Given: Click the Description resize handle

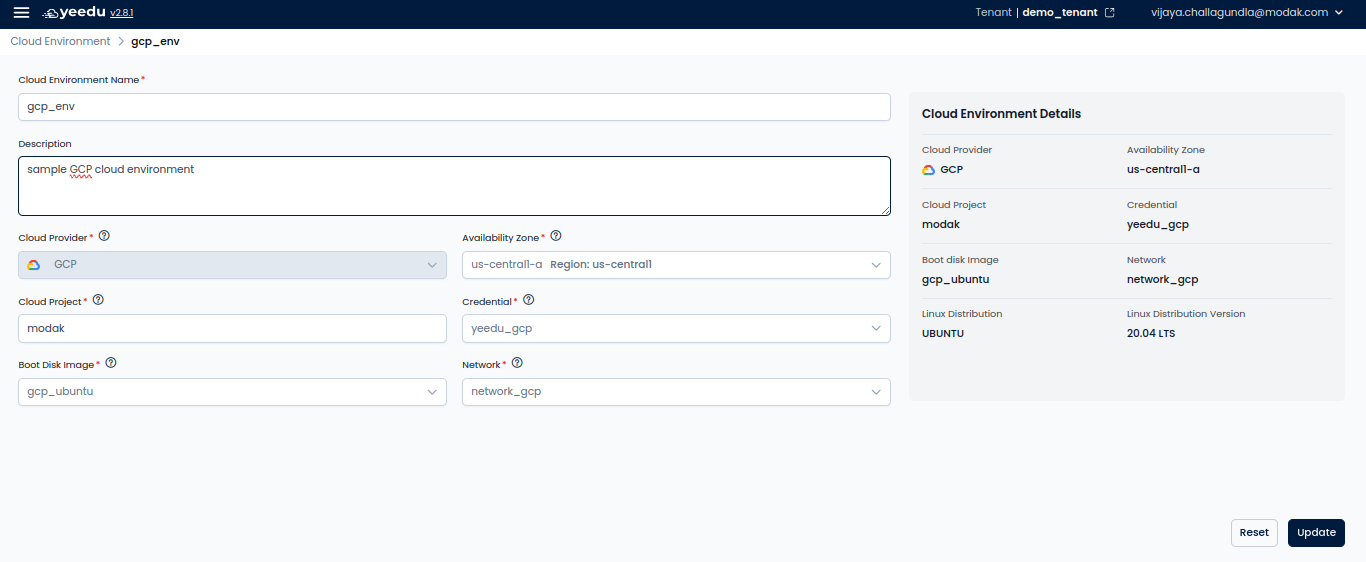Looking at the screenshot, I should (885, 210).
